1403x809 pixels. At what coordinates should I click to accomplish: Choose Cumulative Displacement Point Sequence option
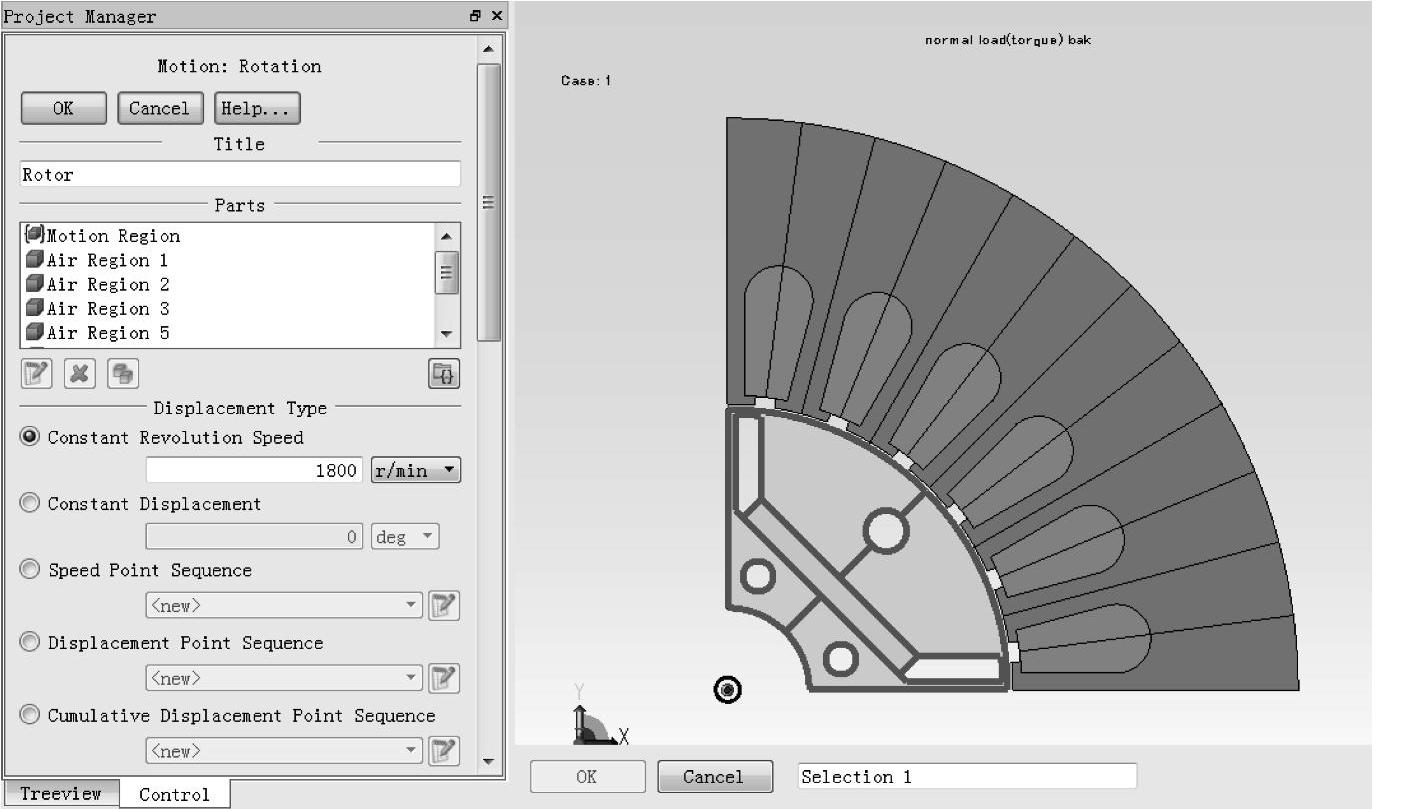point(31,716)
